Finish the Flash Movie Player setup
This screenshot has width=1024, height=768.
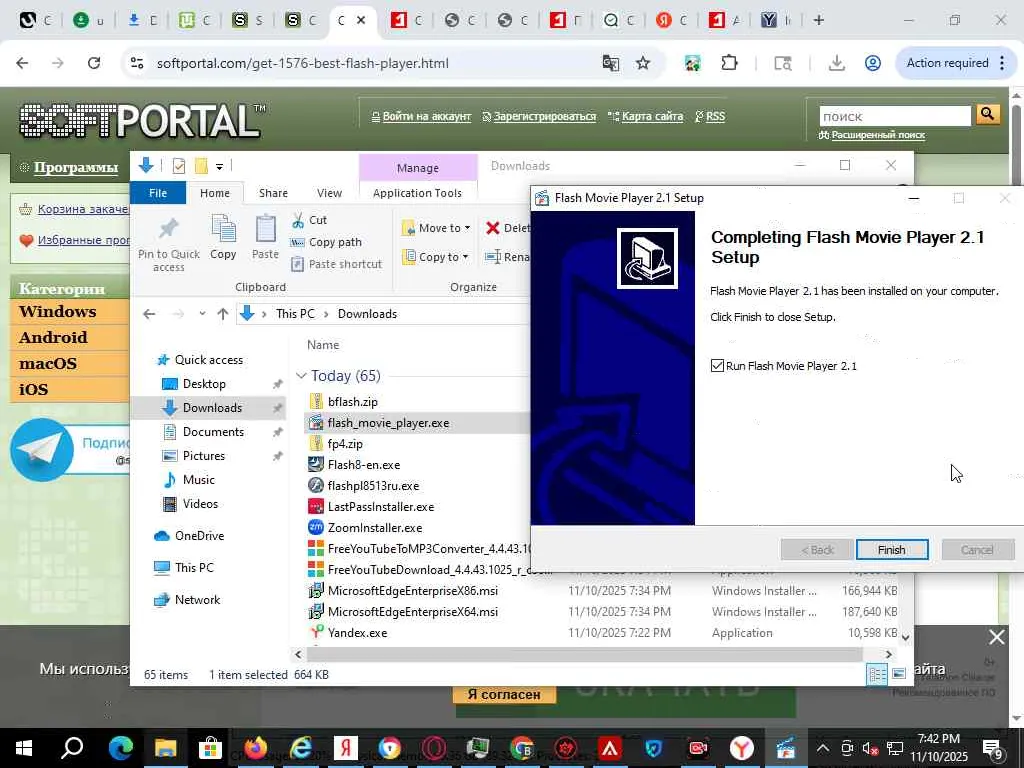(x=891, y=550)
